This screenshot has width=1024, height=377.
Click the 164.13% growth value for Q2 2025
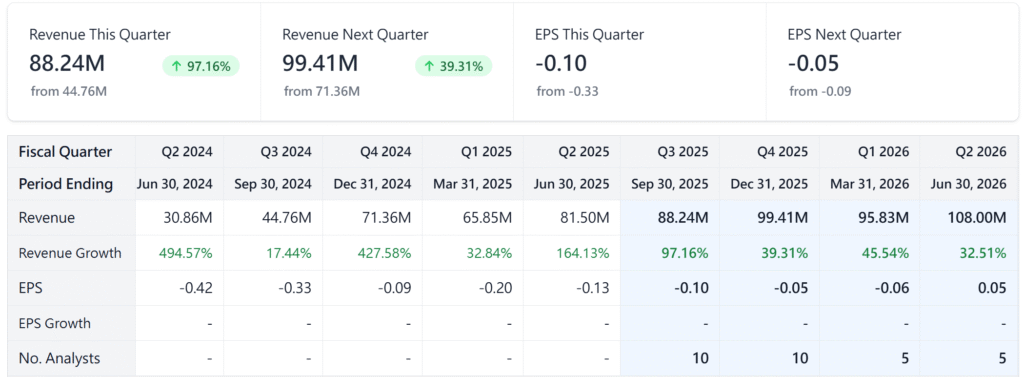[x=584, y=253]
